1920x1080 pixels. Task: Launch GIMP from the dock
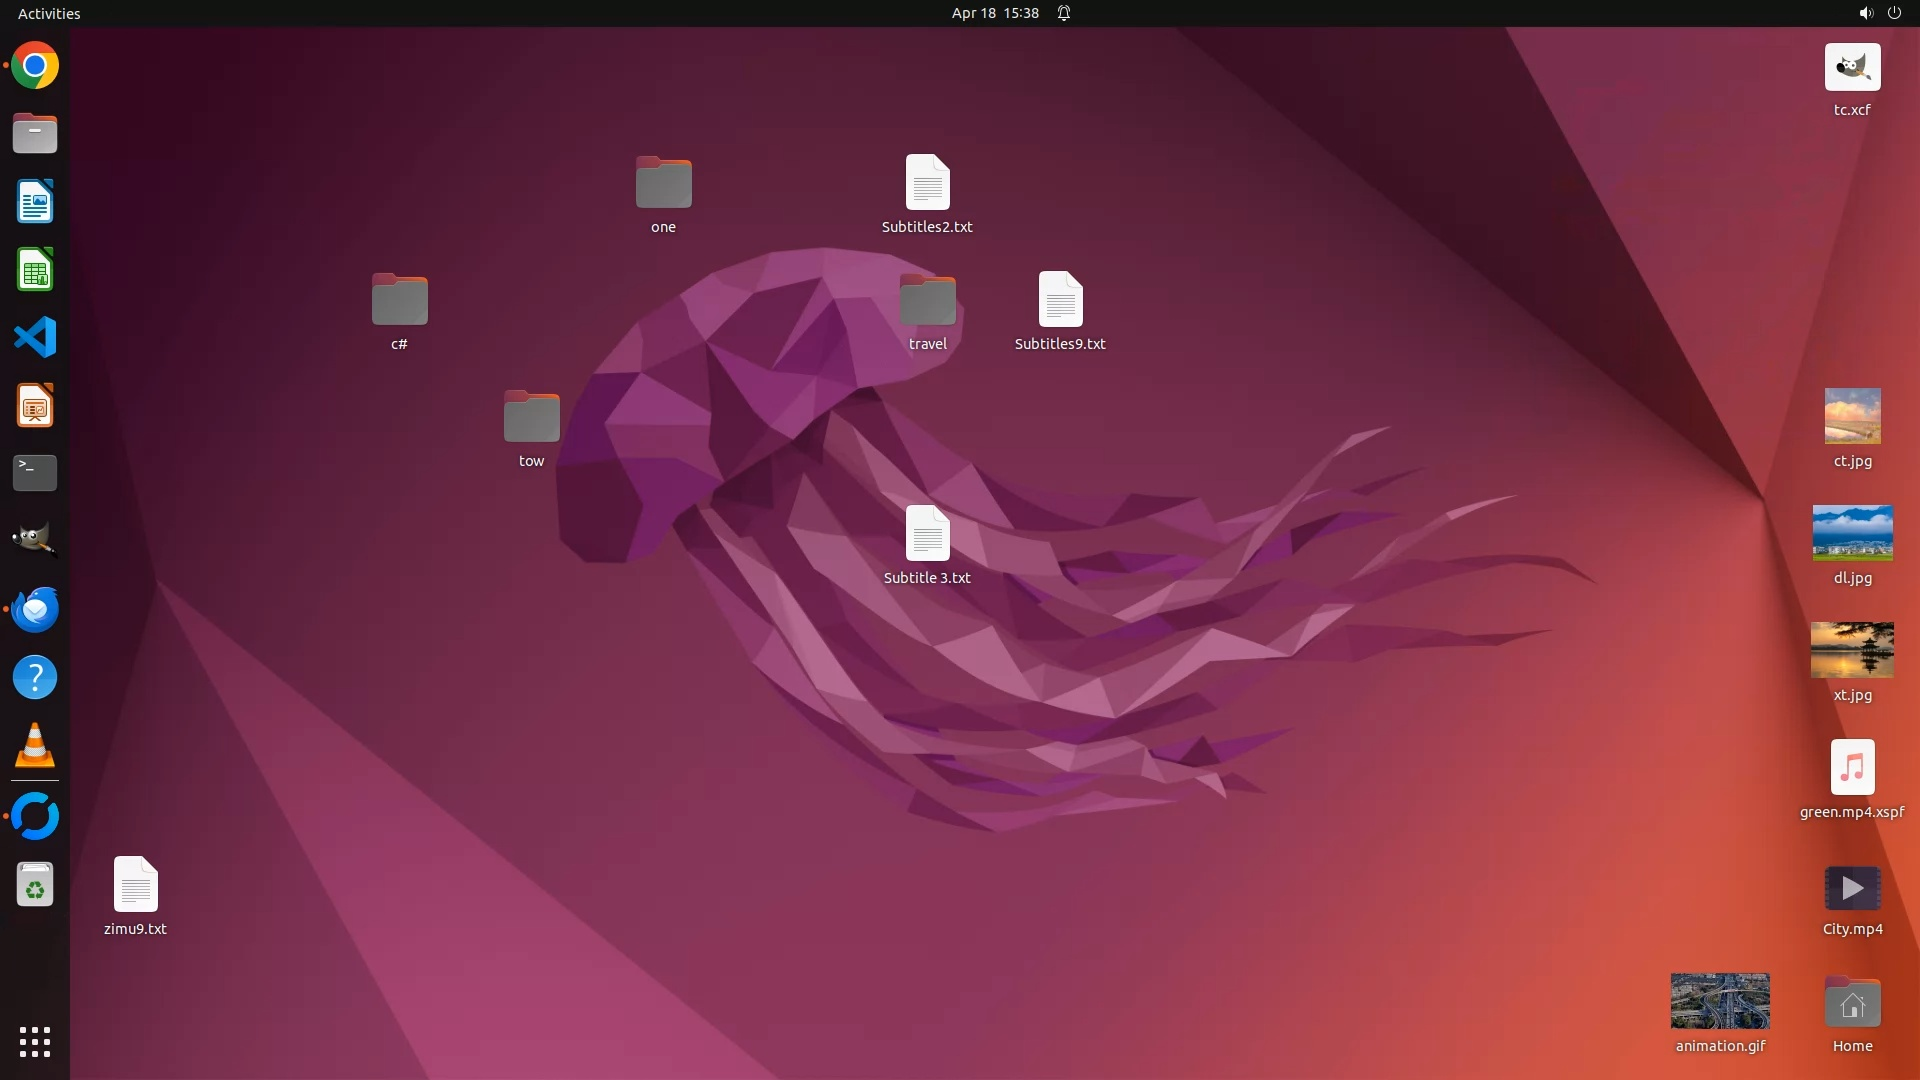(35, 541)
